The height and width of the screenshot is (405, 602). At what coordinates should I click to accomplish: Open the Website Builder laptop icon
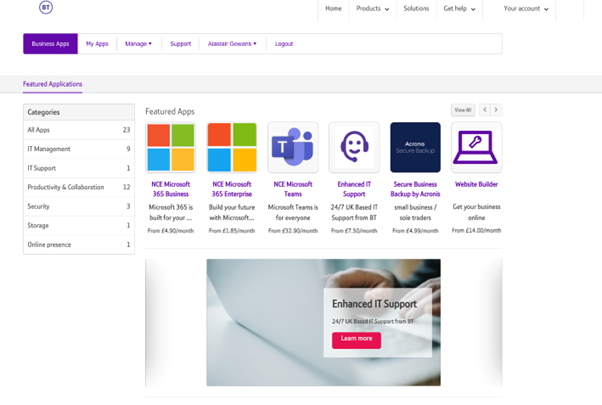click(476, 147)
